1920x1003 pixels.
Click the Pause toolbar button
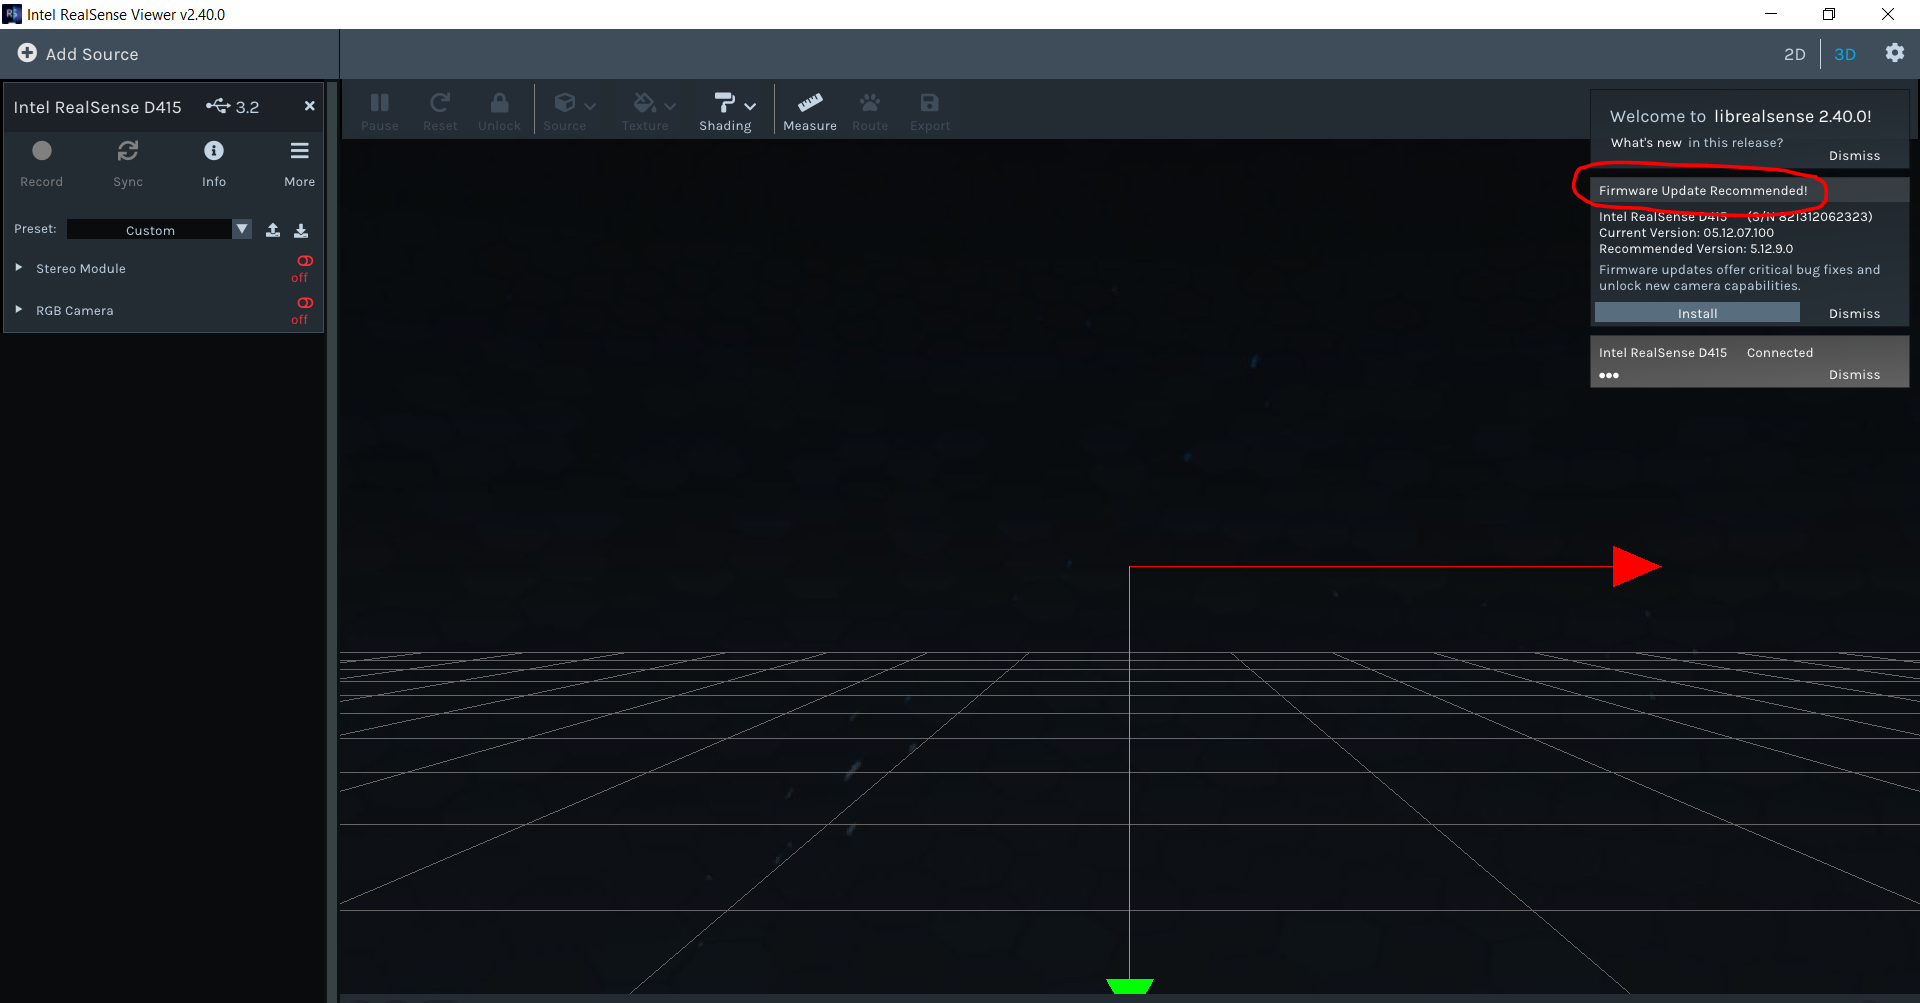(x=380, y=110)
